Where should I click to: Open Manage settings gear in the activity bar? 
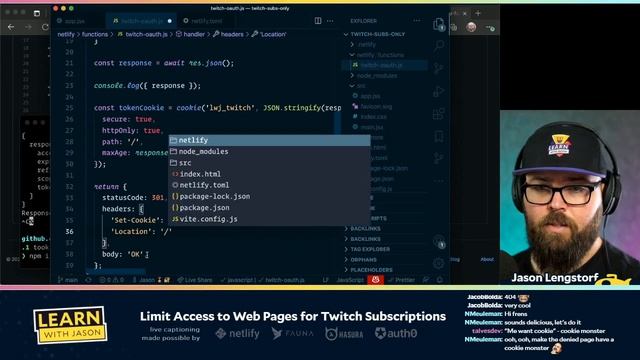pos(439,263)
